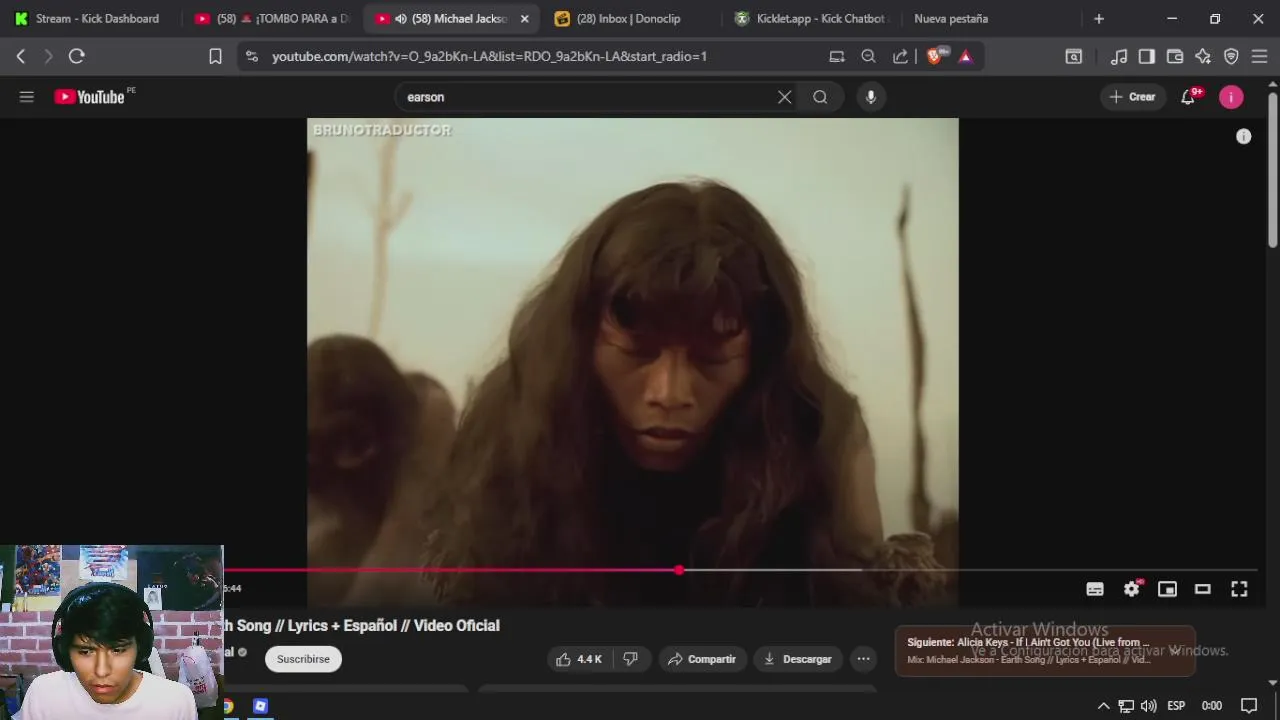This screenshot has height=720, width=1280.
Task: Open the player settings gear
Action: 1131,589
